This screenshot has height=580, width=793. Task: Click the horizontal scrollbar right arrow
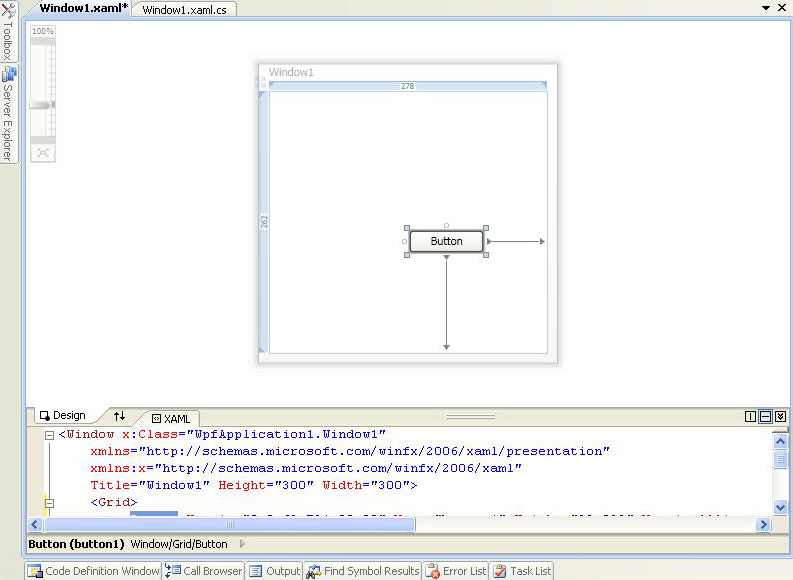point(763,525)
